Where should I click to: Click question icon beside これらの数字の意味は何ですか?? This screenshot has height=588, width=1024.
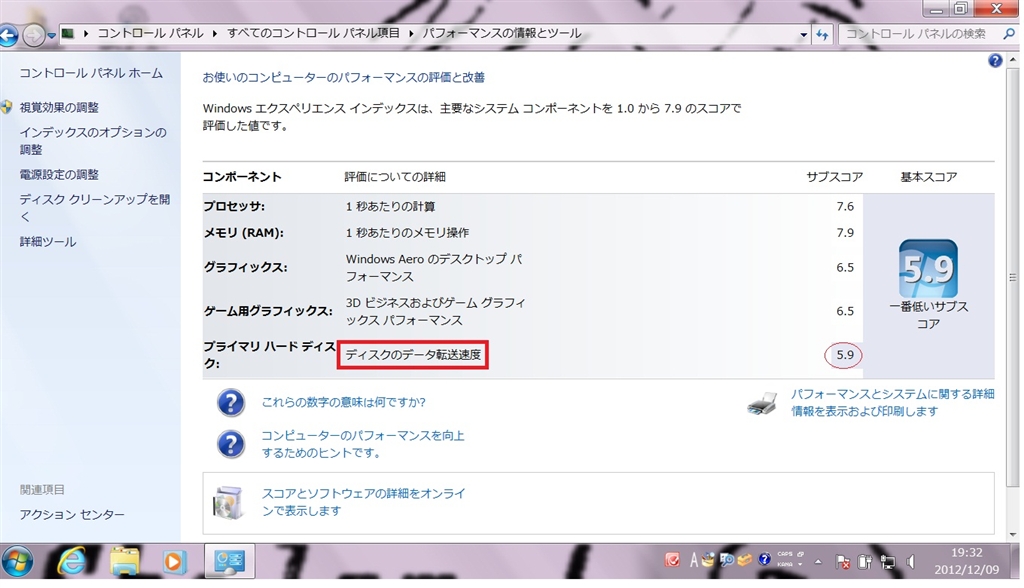tap(231, 402)
